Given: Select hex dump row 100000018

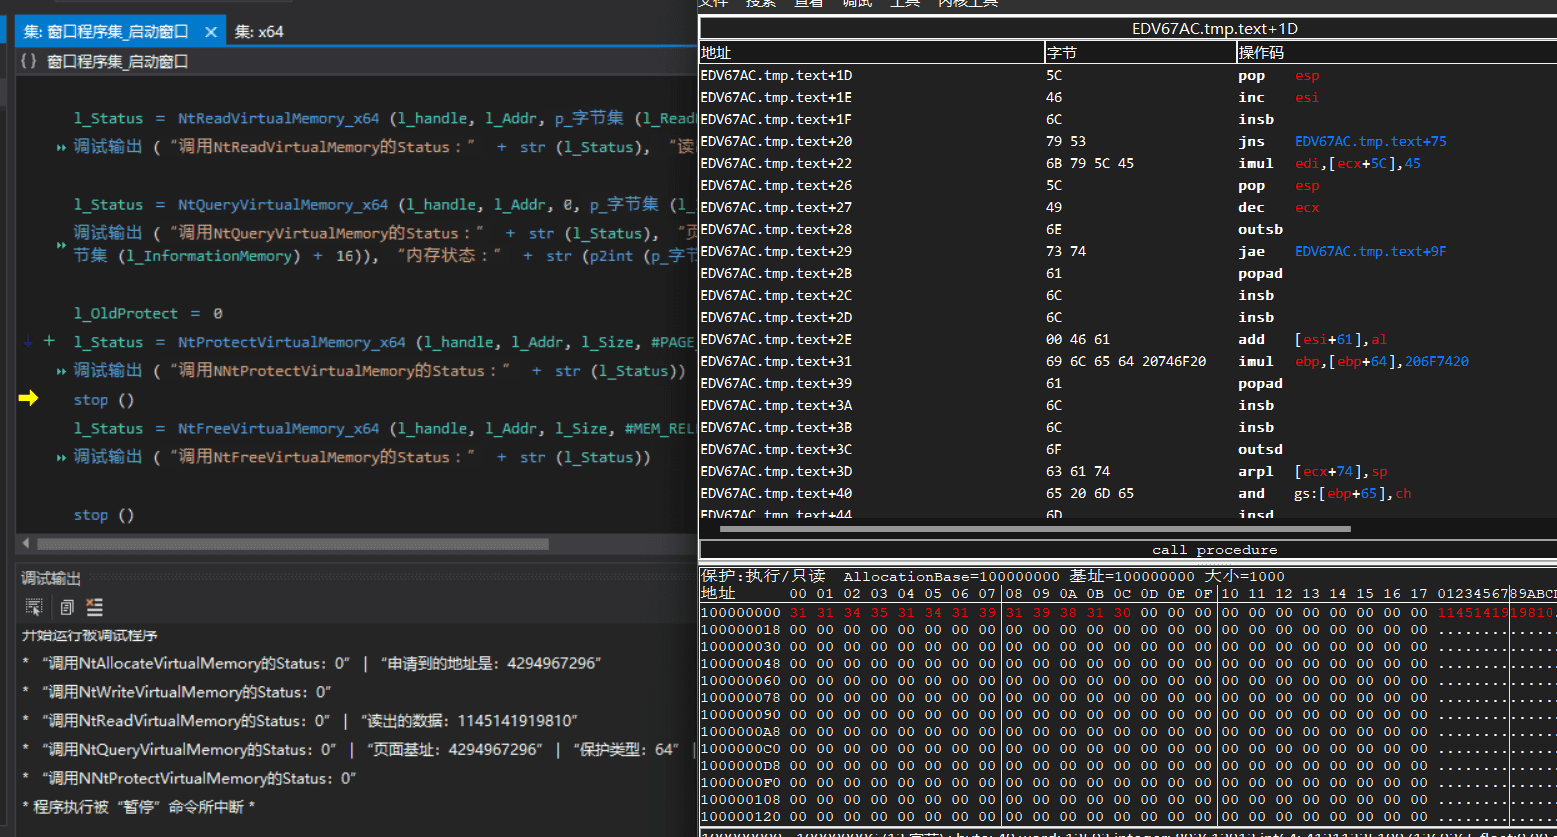Looking at the screenshot, I should (1128, 629).
